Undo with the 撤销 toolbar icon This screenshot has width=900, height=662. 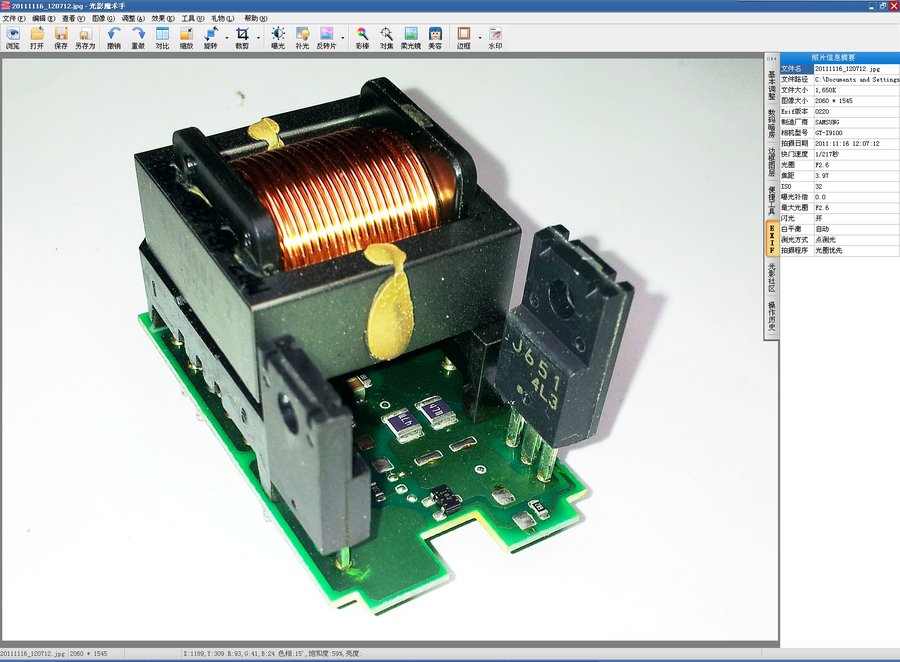[113, 38]
